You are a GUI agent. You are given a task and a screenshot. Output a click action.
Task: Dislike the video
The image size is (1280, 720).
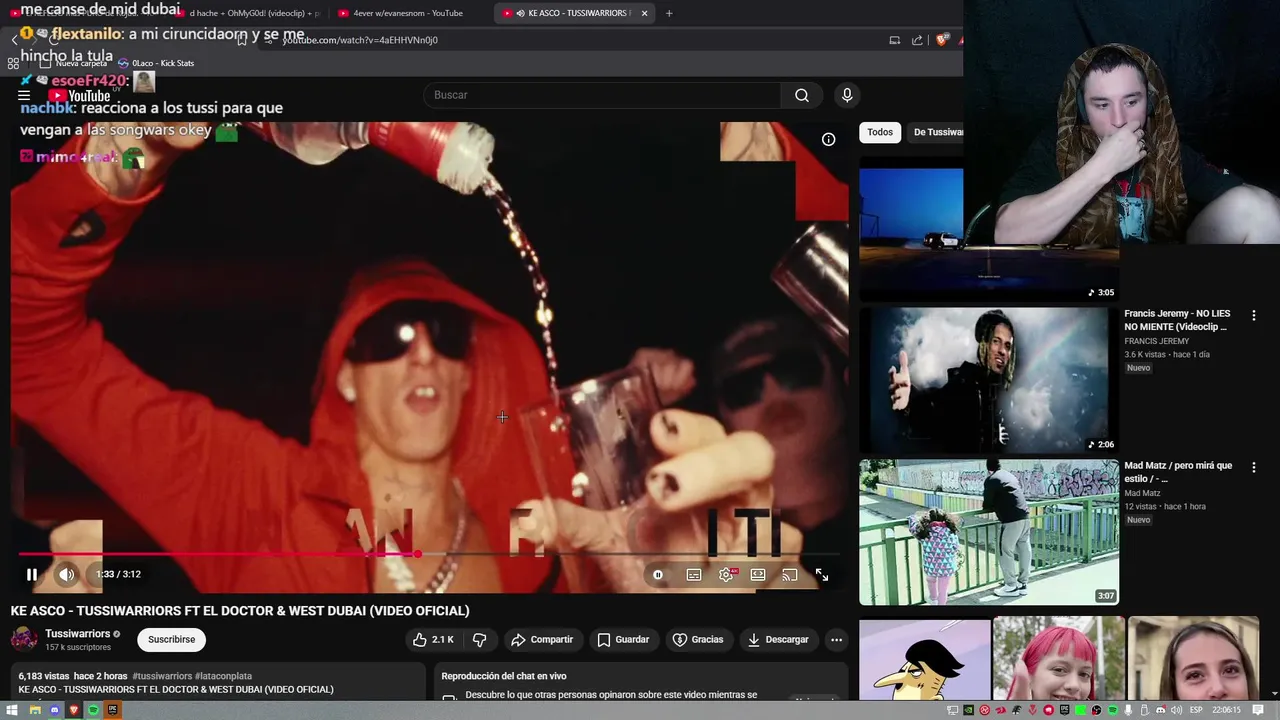(480, 640)
